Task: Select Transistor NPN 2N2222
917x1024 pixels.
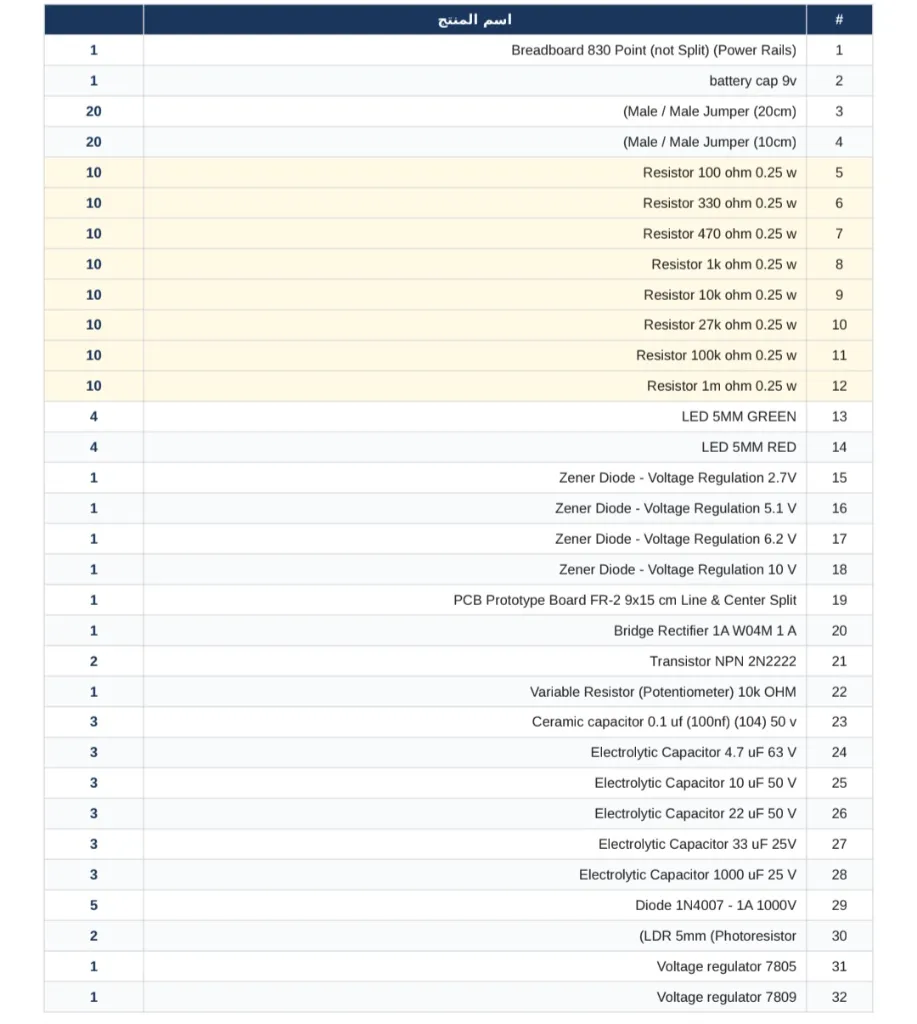Action: [x=723, y=662]
